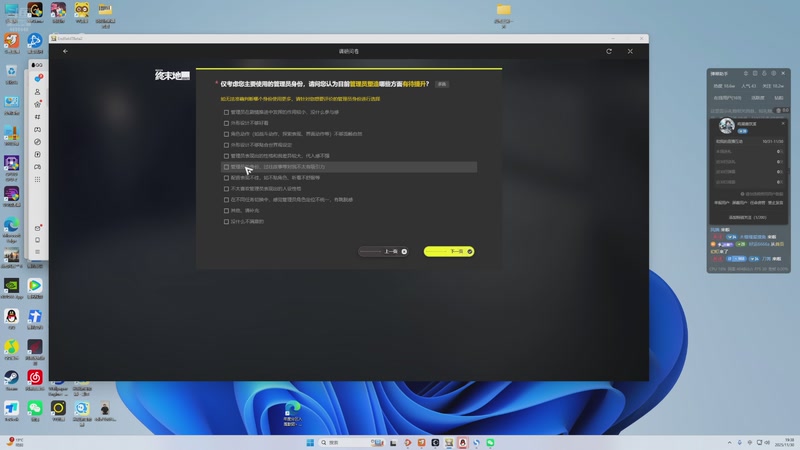Close the user info card in danmaku panel

tap(783, 123)
